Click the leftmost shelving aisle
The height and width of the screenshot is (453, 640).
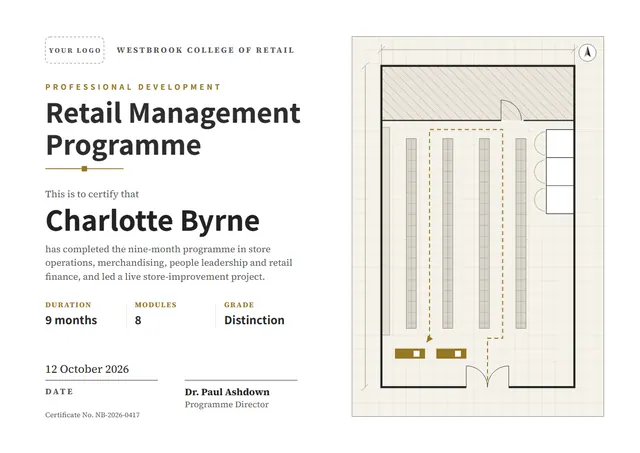tap(411, 233)
